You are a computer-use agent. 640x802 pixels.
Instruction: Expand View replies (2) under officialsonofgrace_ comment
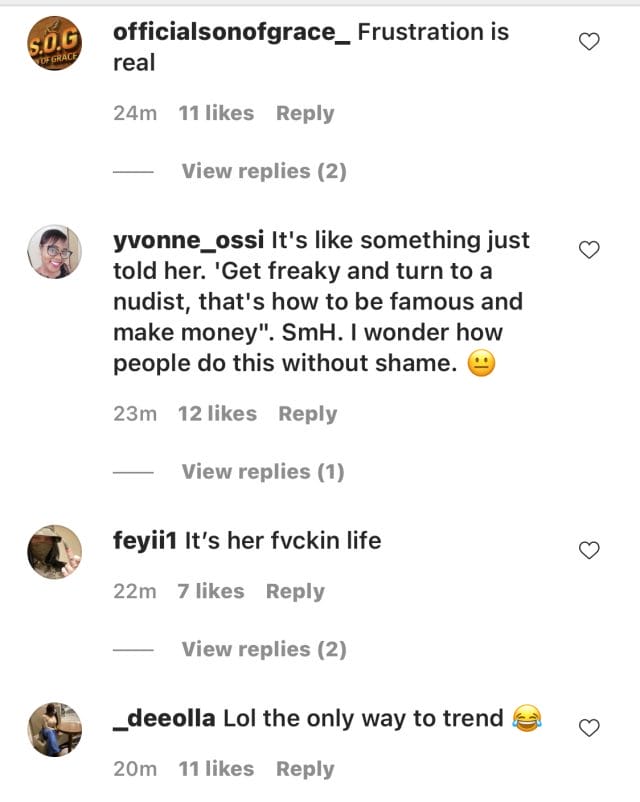point(264,171)
